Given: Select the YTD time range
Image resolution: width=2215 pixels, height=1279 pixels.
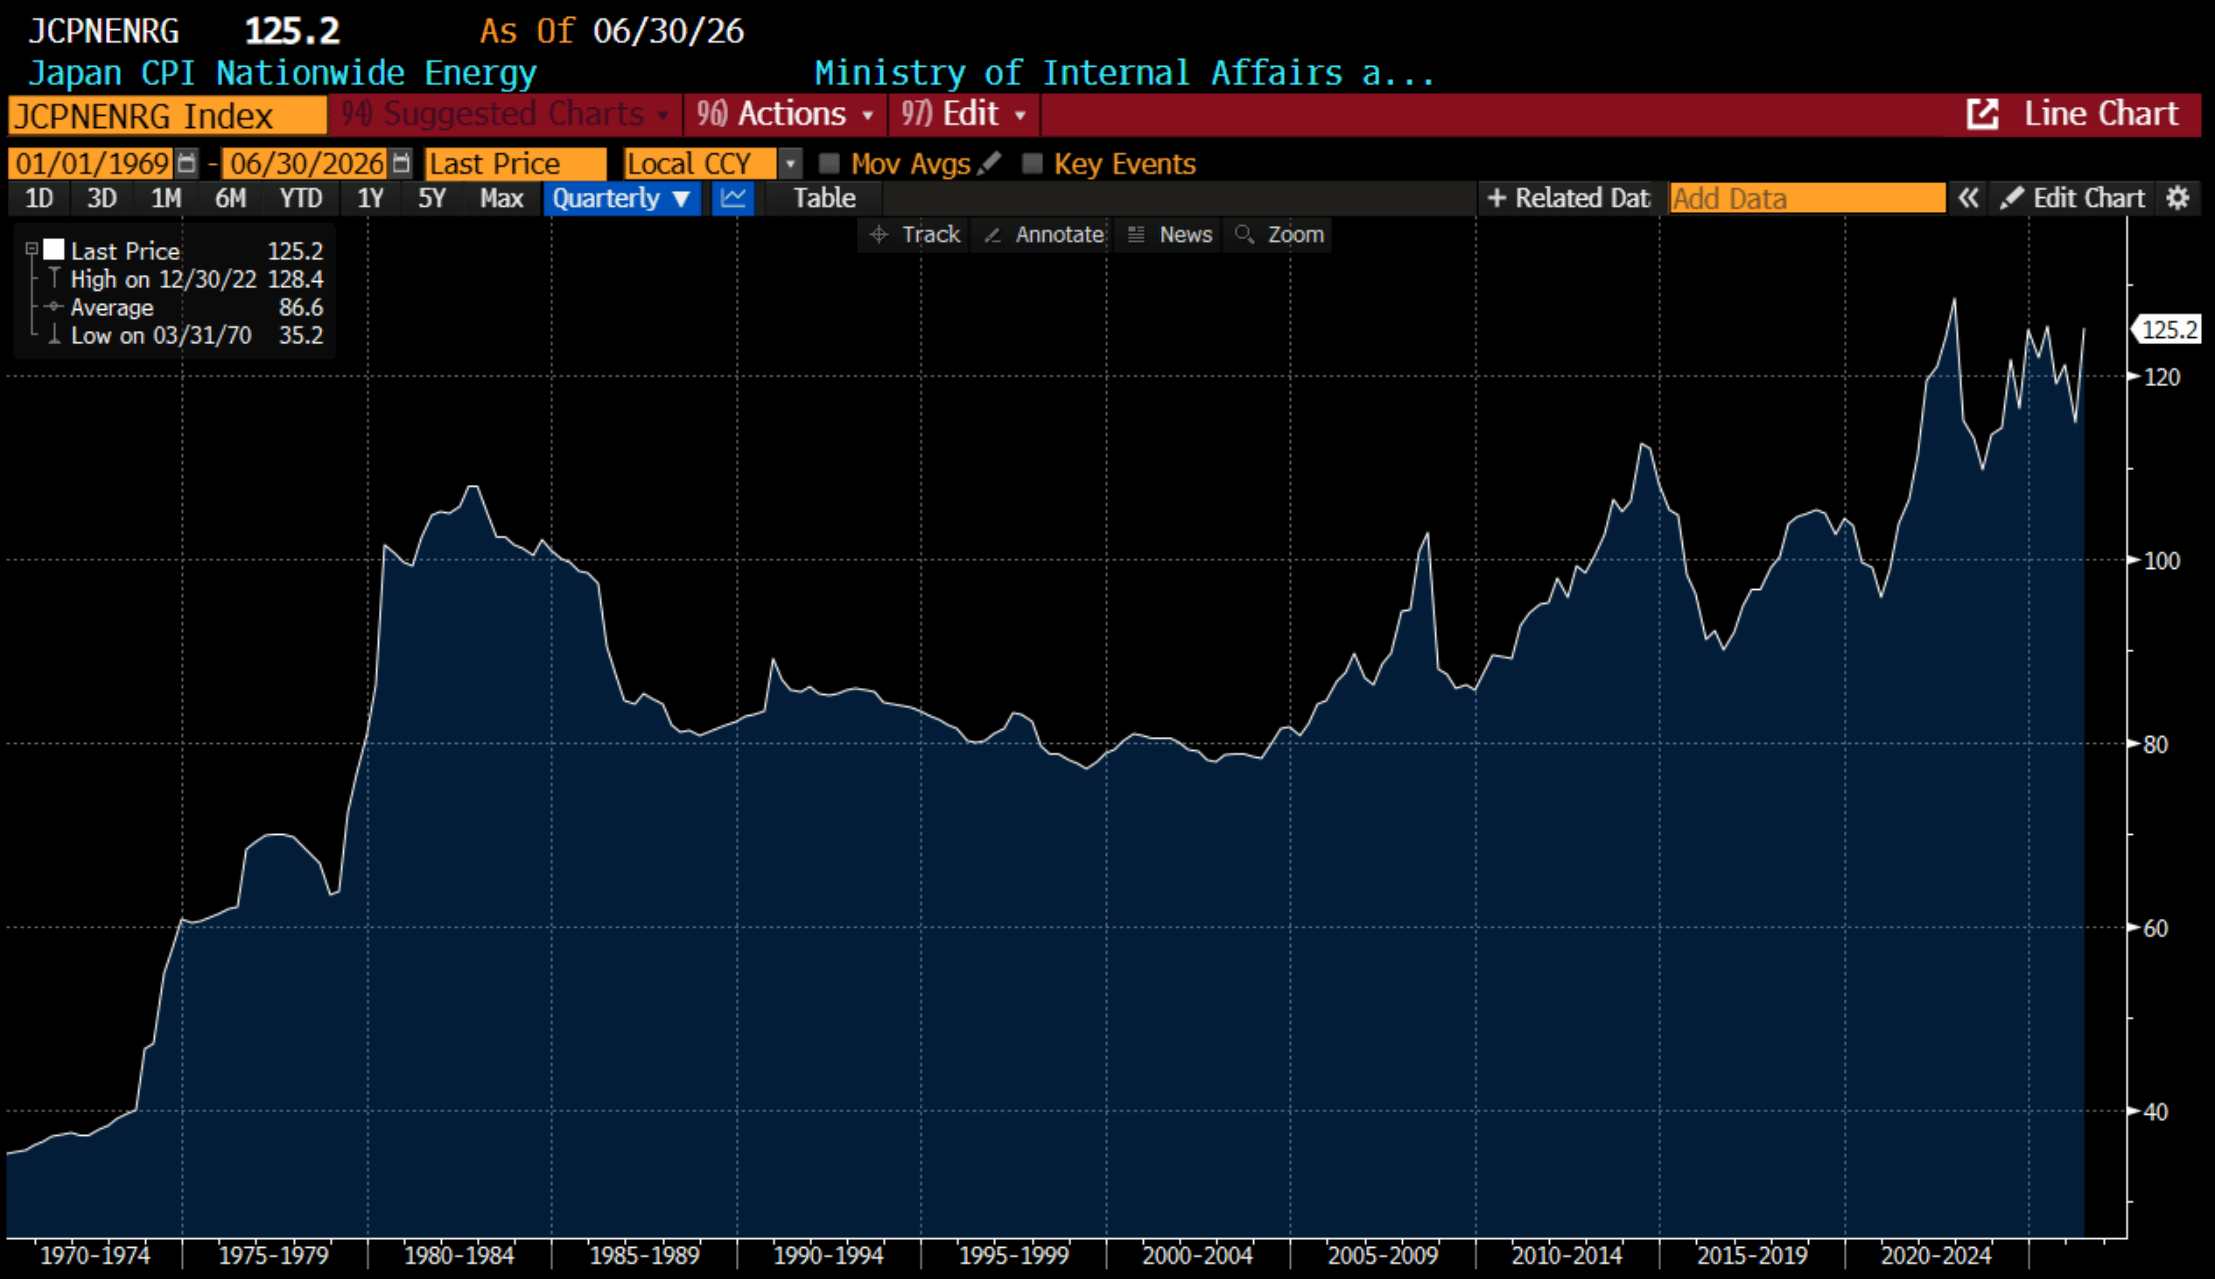Looking at the screenshot, I should (301, 198).
